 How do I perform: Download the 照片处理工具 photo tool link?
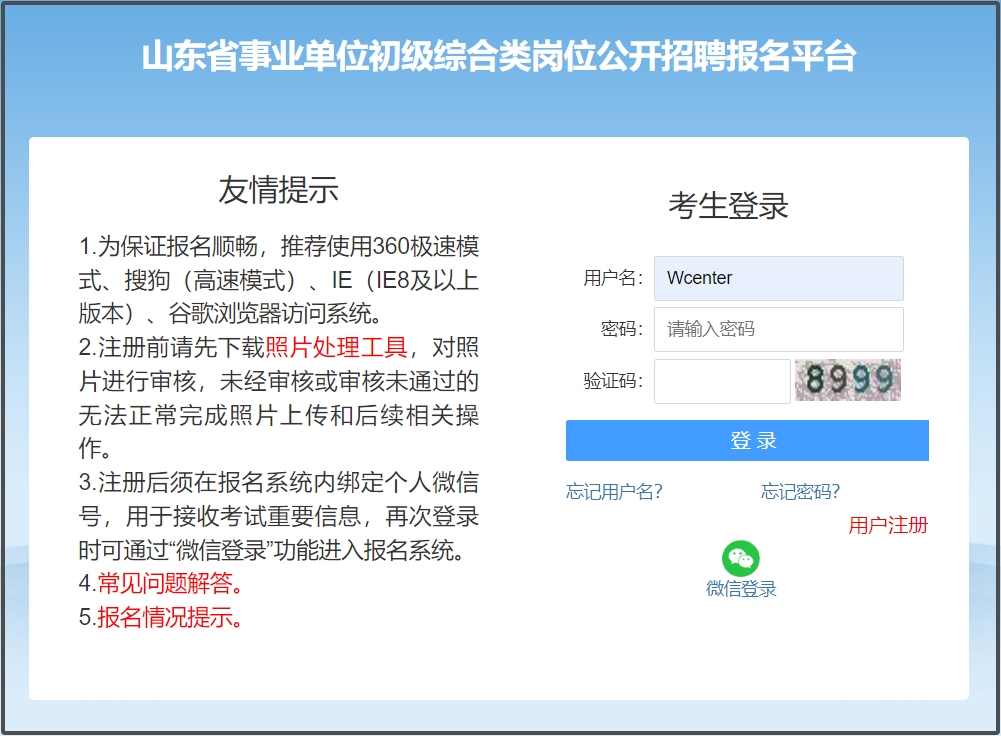(x=336, y=347)
